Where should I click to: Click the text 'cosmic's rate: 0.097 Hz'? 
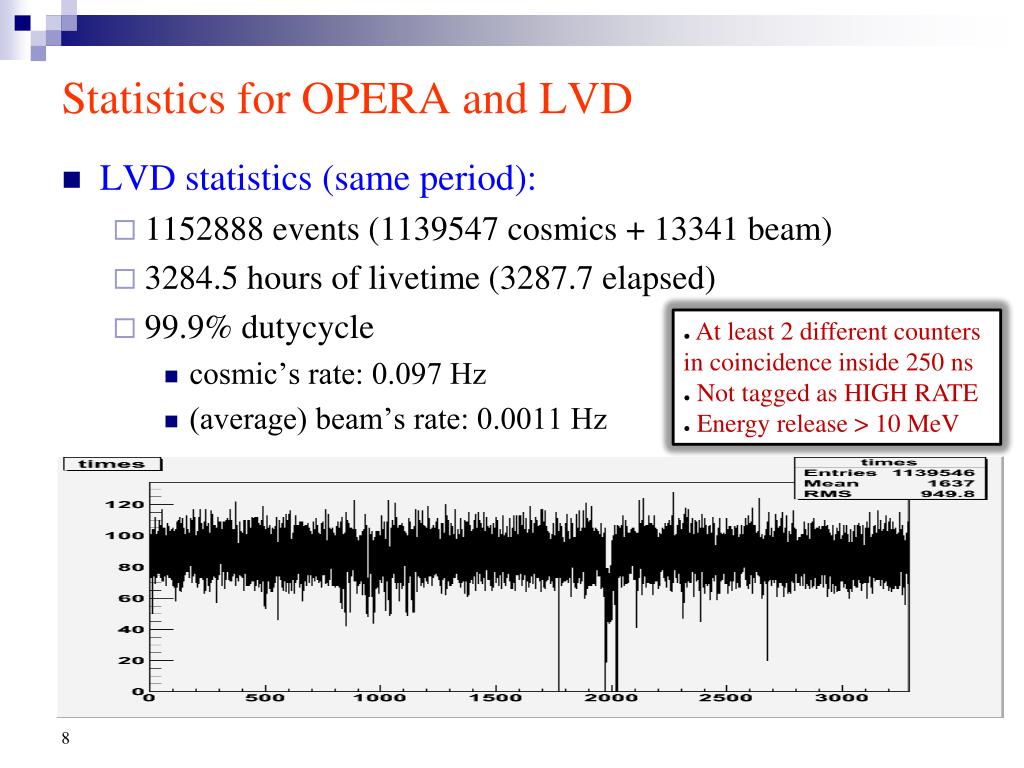point(338,374)
